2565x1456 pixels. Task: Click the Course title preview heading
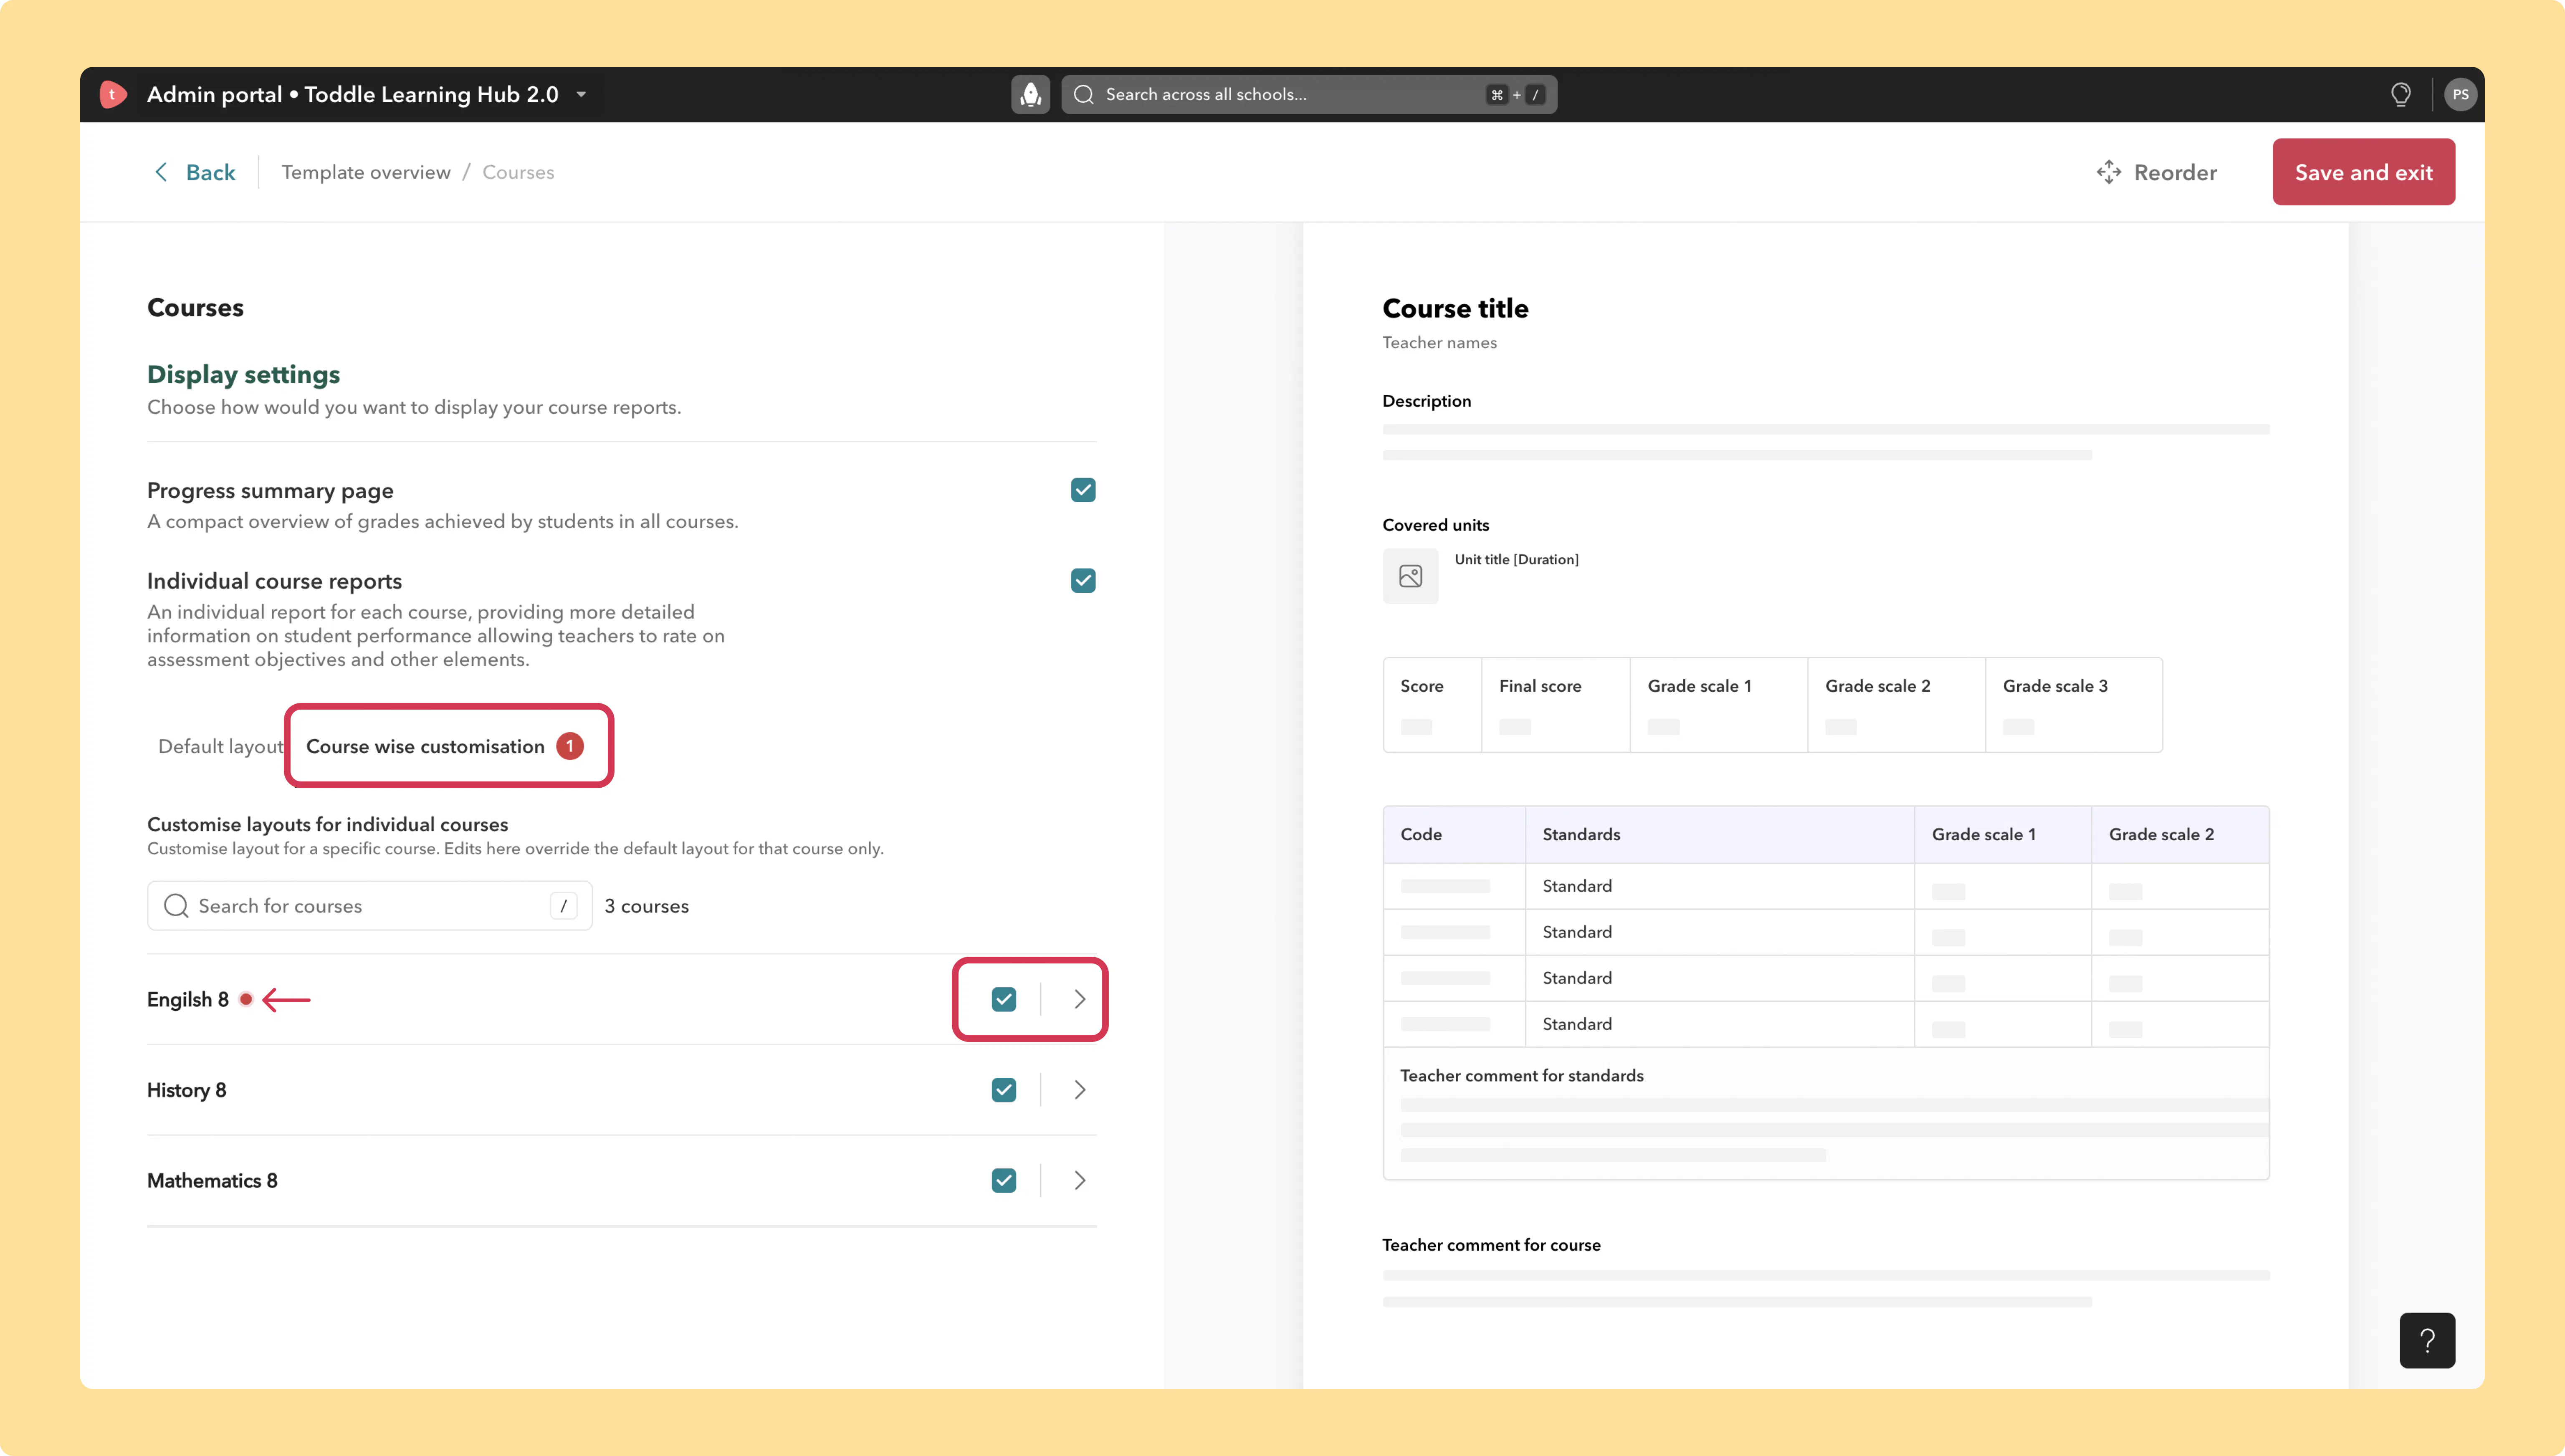coord(1455,308)
